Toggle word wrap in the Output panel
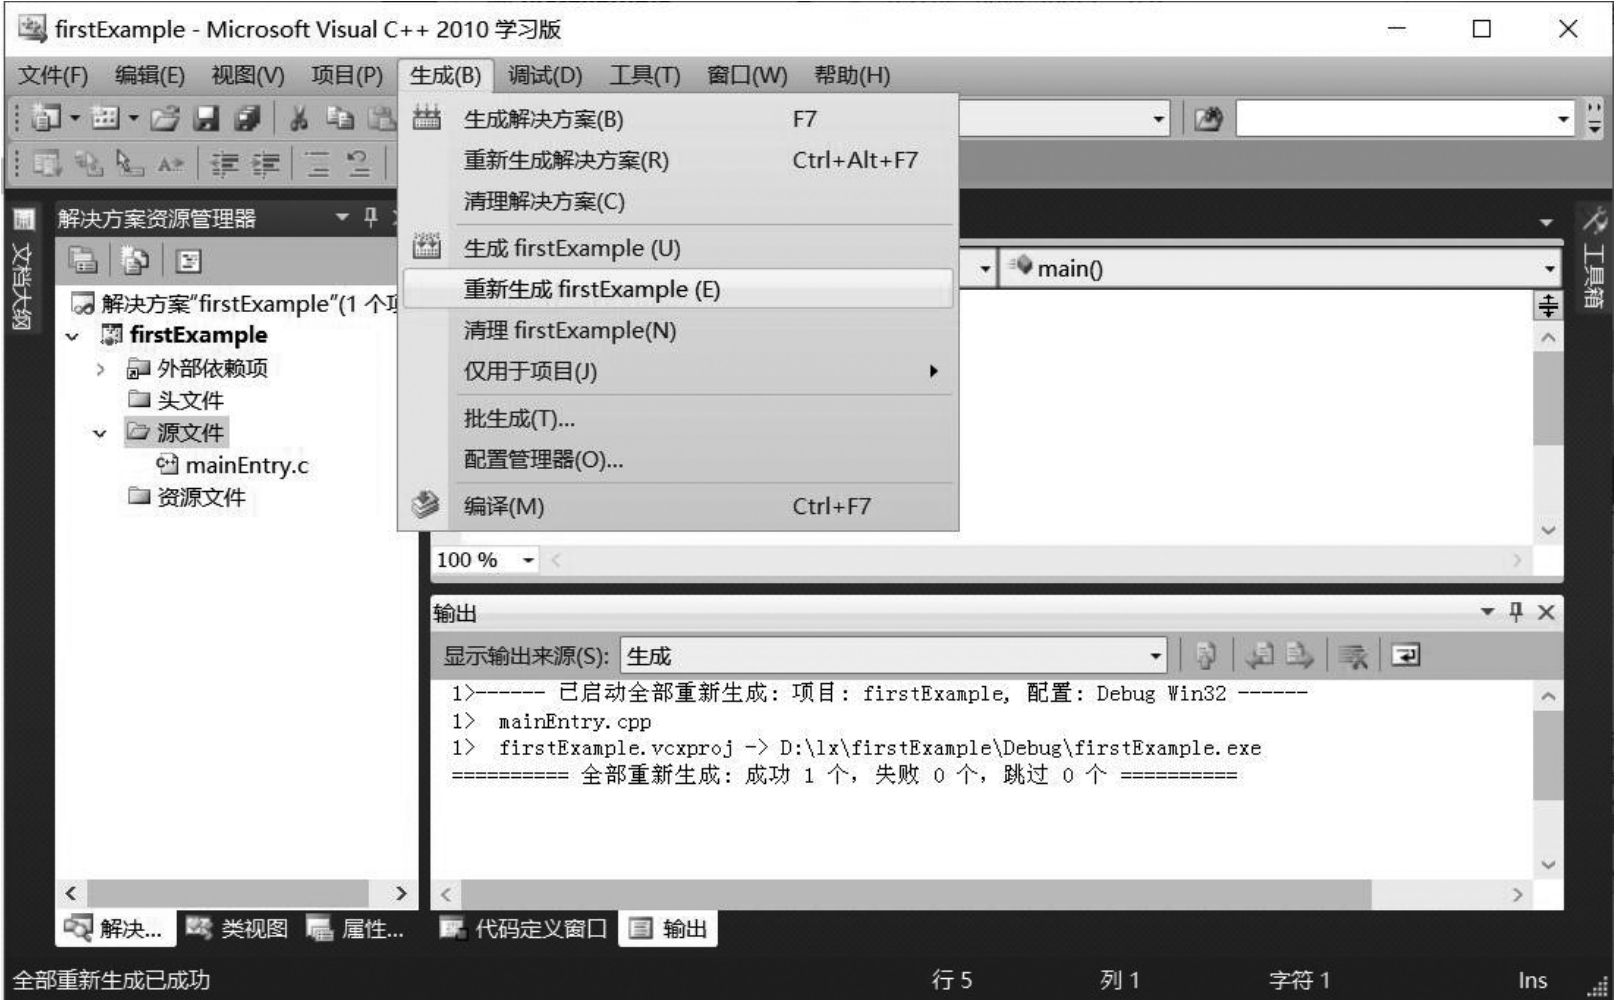 (x=1405, y=655)
